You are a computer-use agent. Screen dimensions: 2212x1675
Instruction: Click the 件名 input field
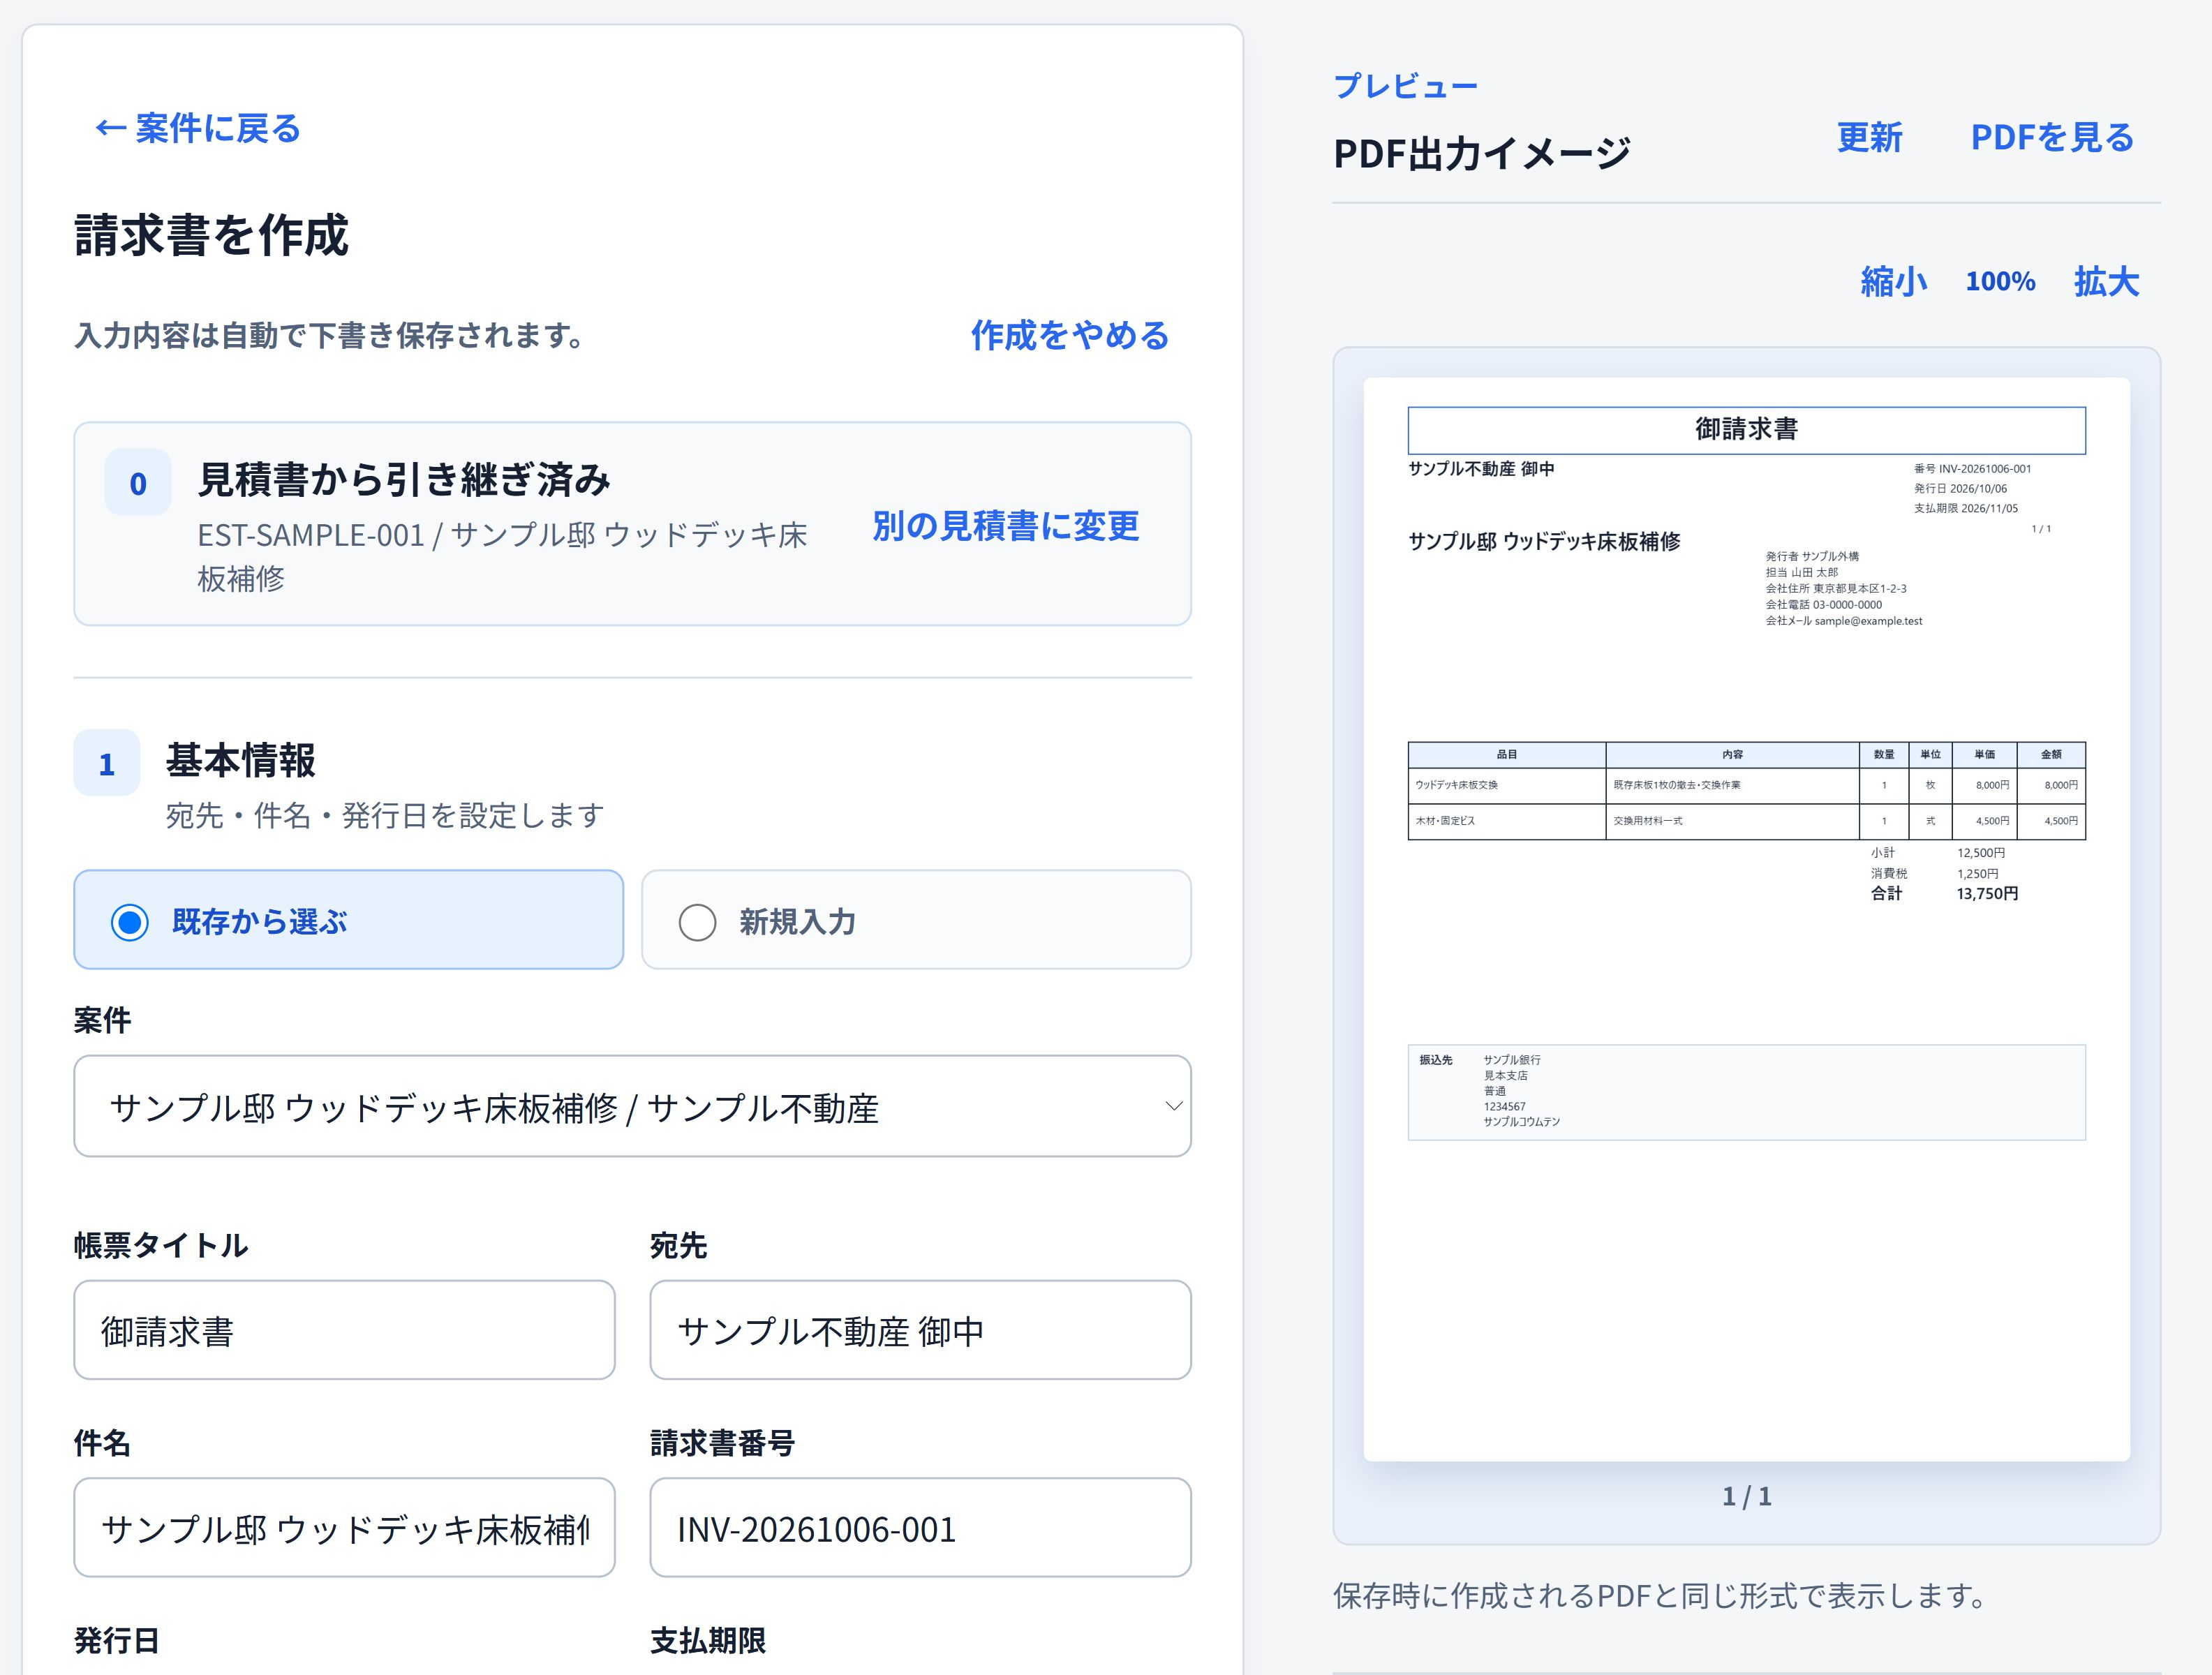[x=344, y=1528]
